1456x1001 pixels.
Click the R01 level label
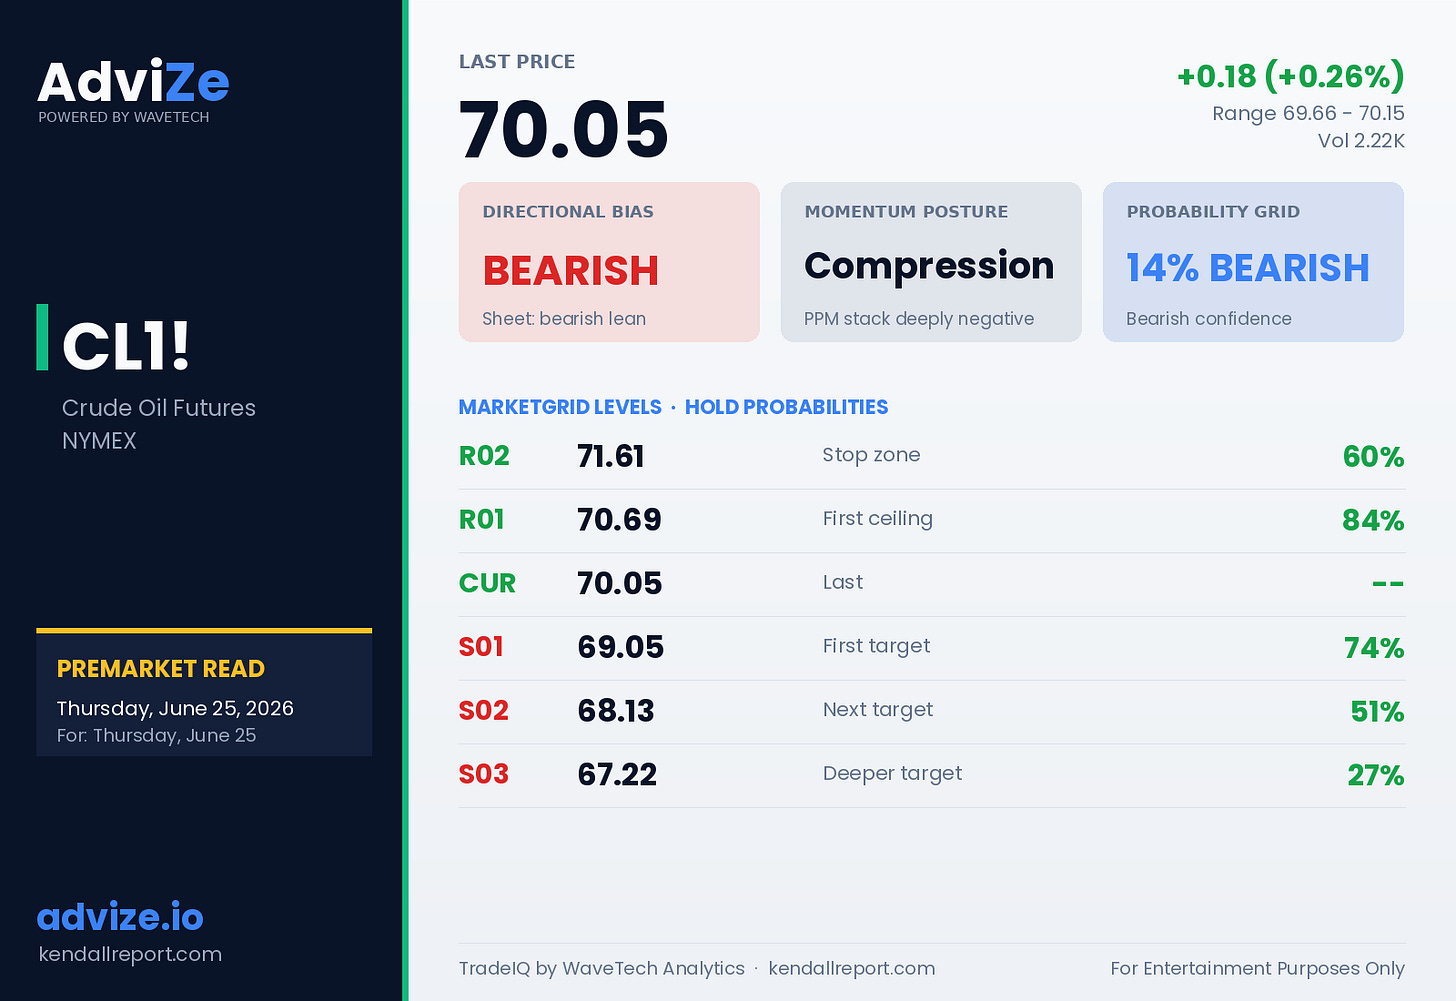point(482,520)
